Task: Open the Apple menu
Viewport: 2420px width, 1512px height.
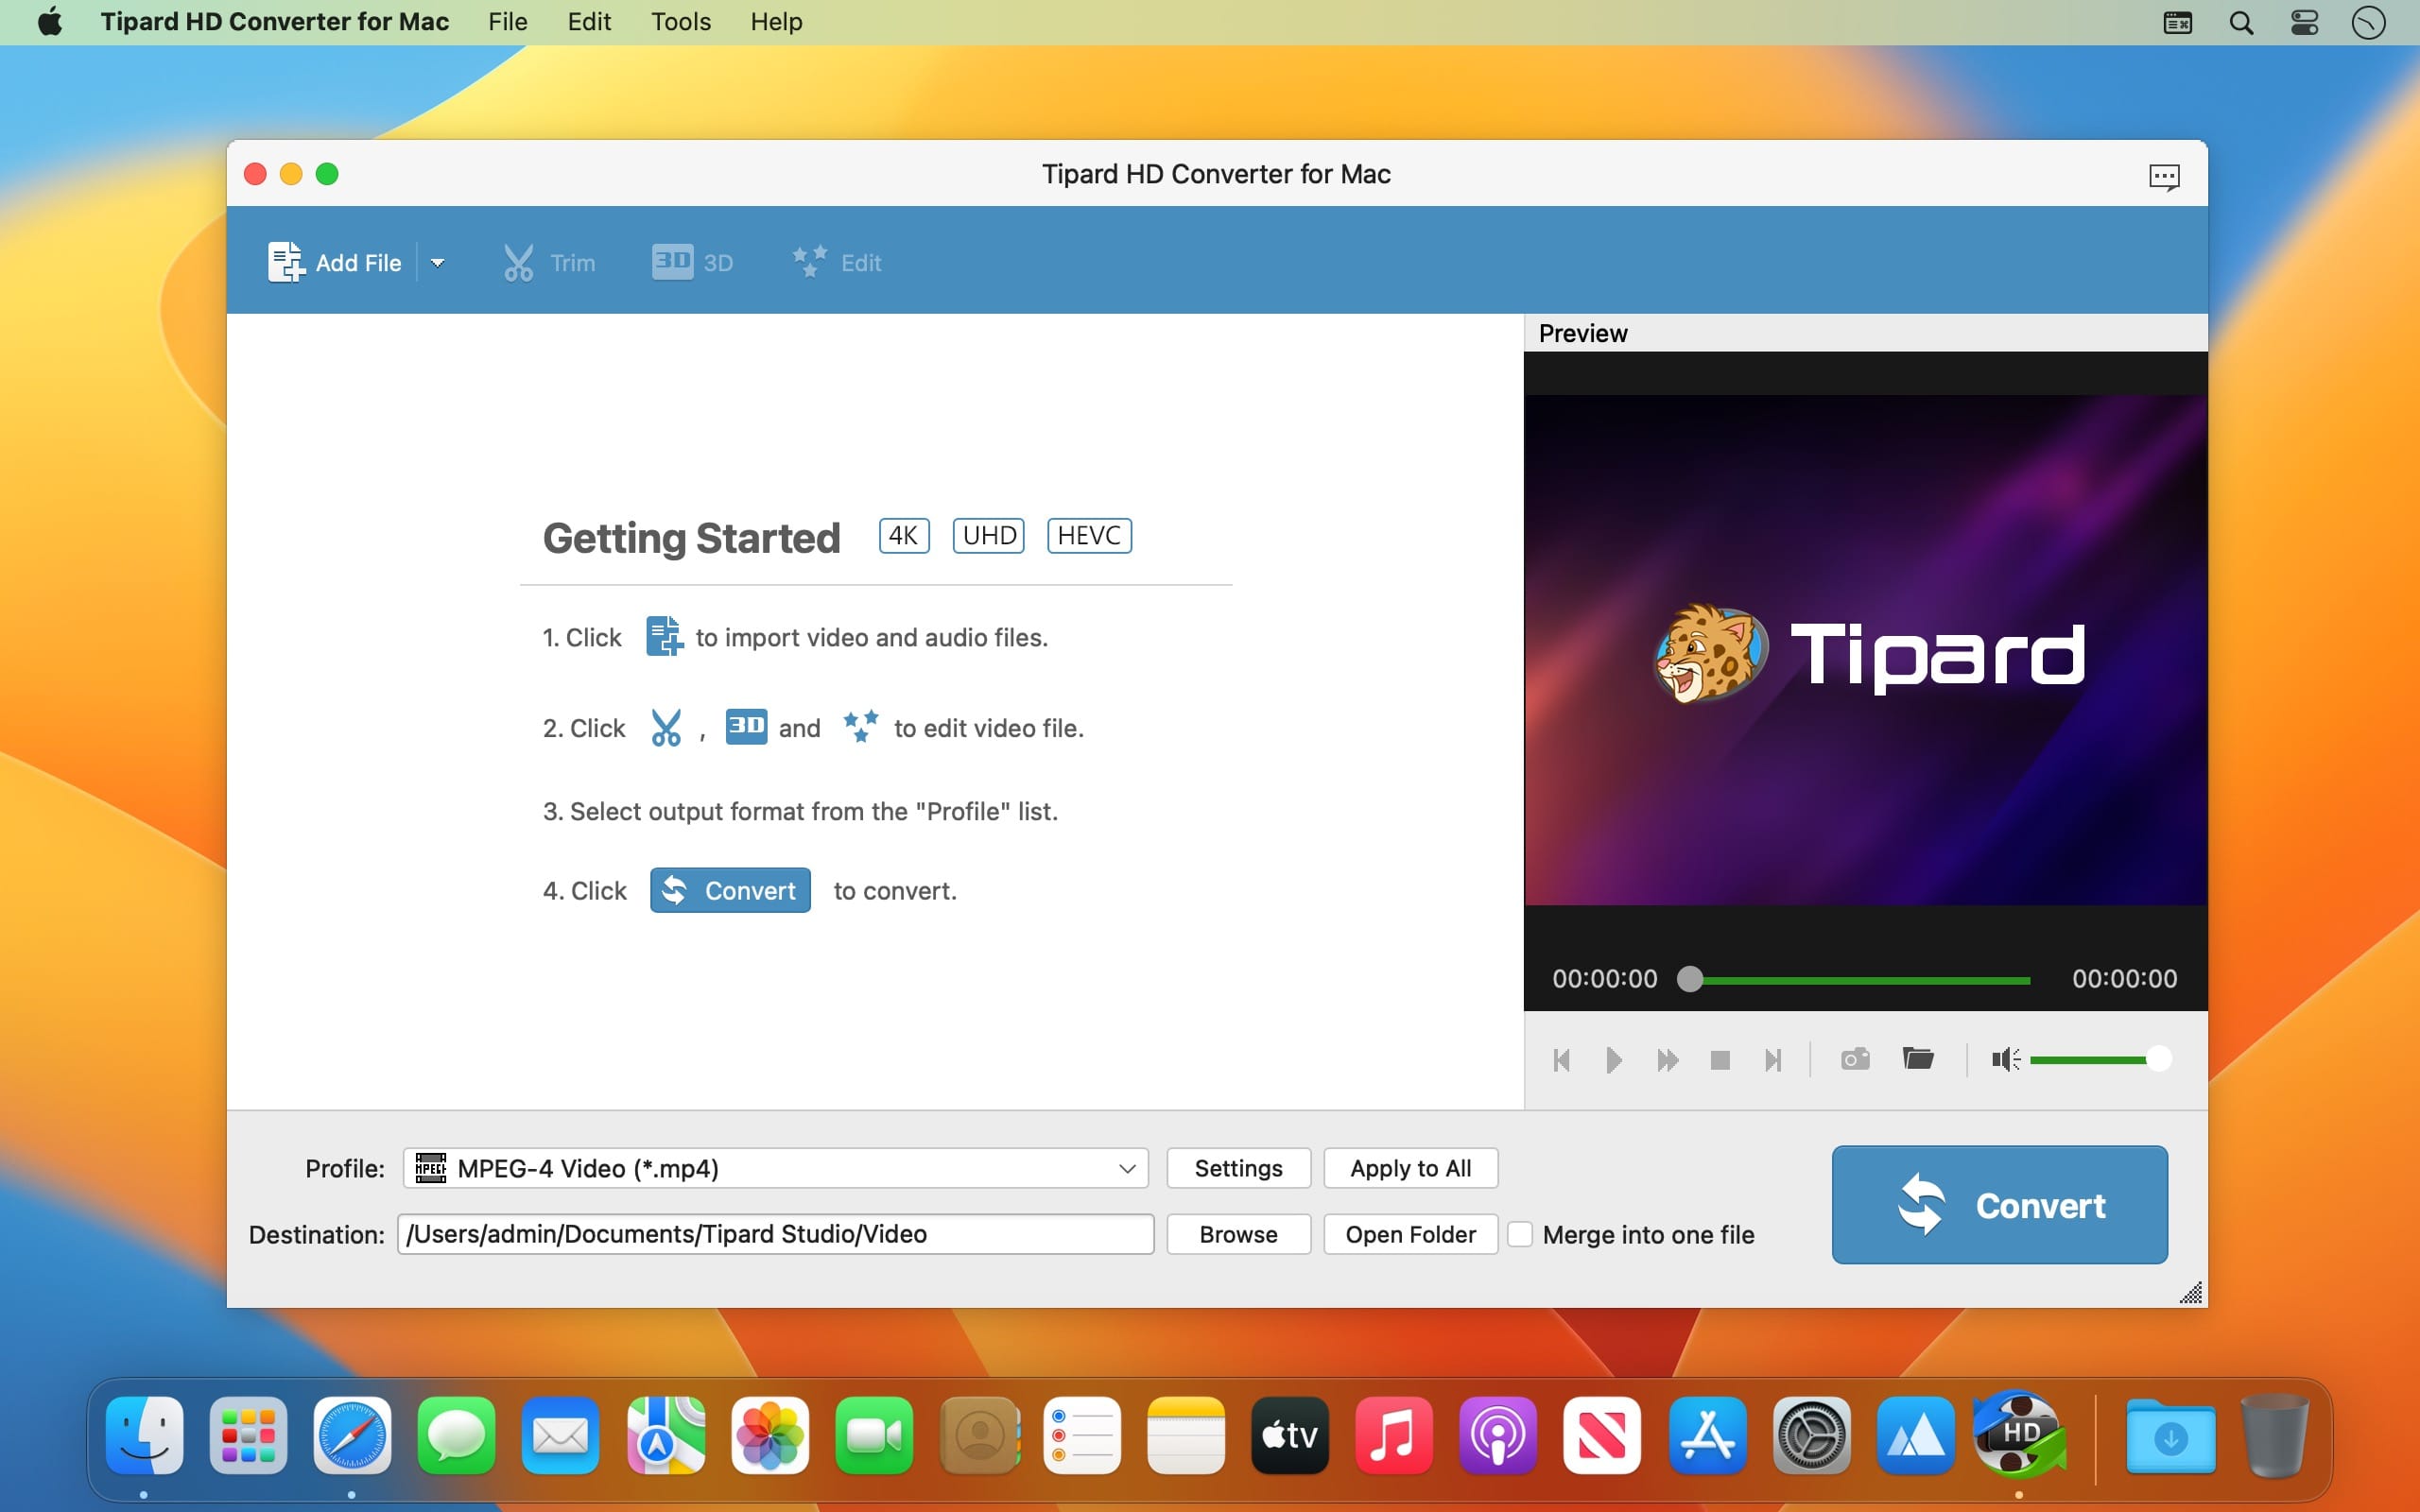Action: tap(50, 22)
